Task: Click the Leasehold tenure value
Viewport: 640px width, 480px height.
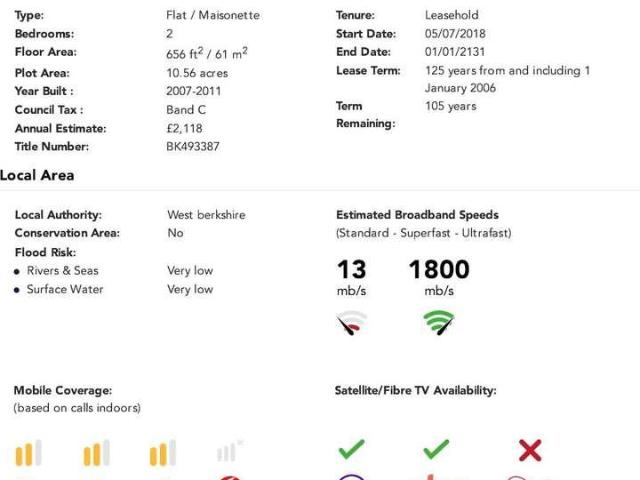Action: [451, 15]
